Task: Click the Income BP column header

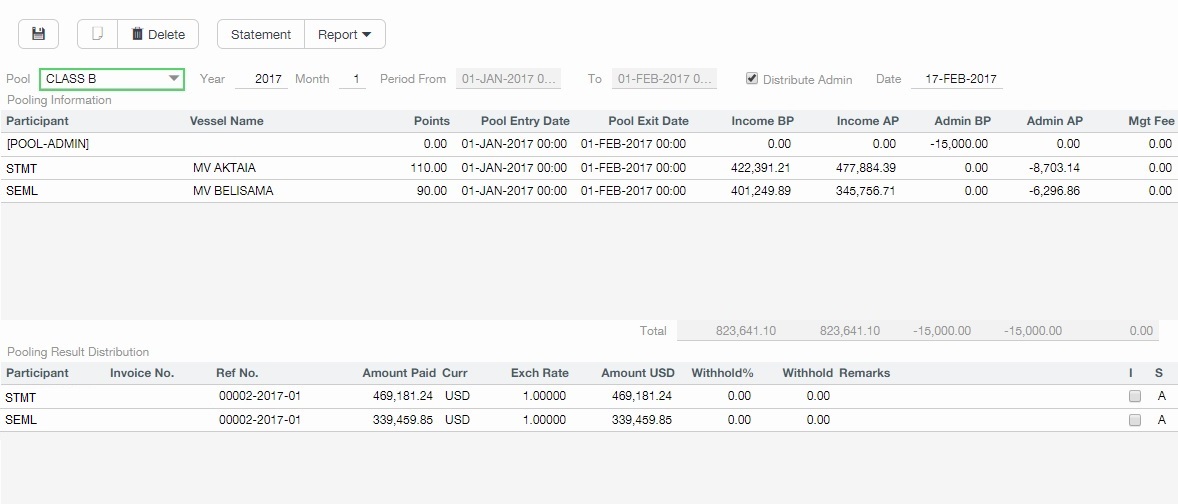Action: (762, 121)
